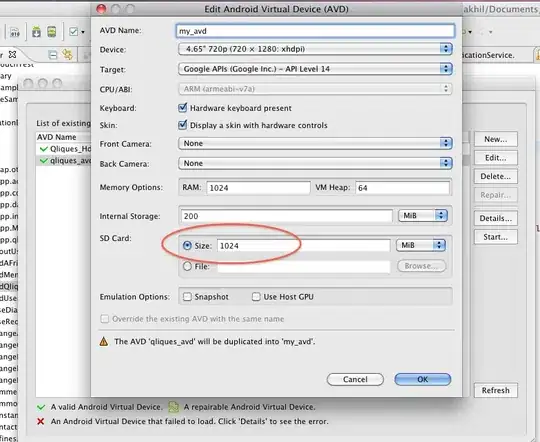Image resolution: width=540 pixels, height=442 pixels.
Task: Open the Target API level dropdown
Action: [315, 69]
